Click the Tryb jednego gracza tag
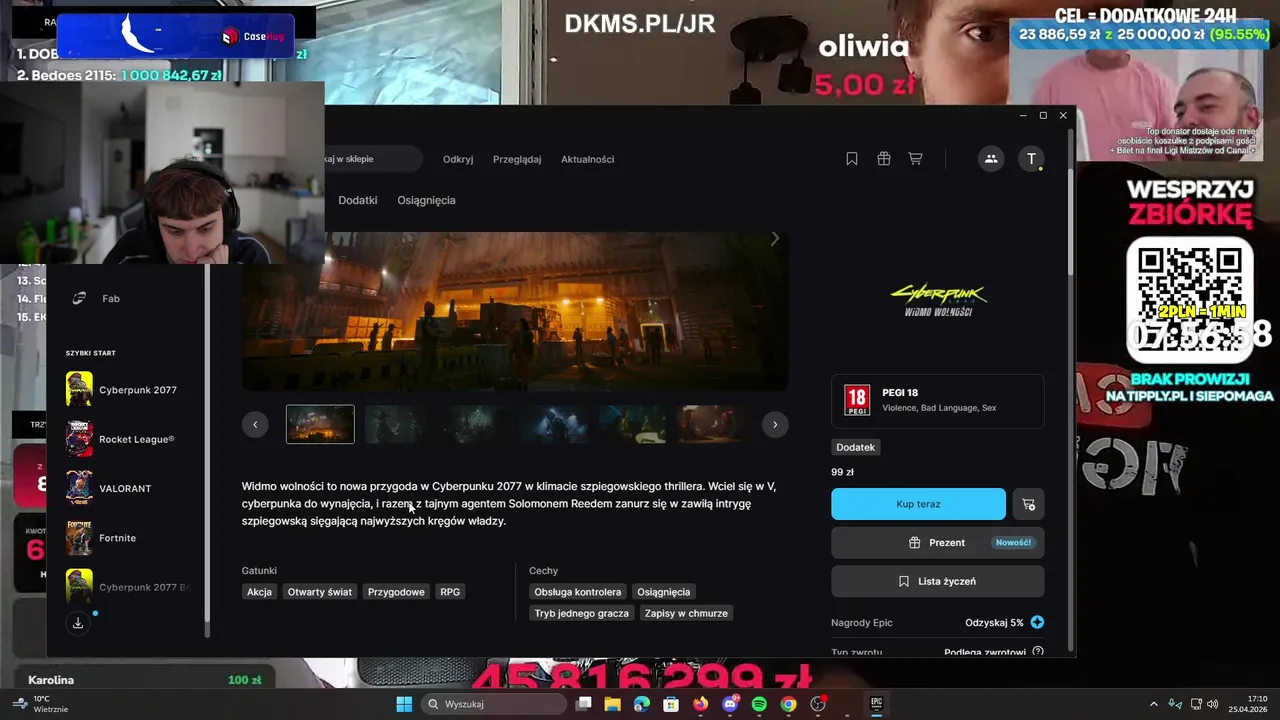The image size is (1280, 720). pos(581,613)
